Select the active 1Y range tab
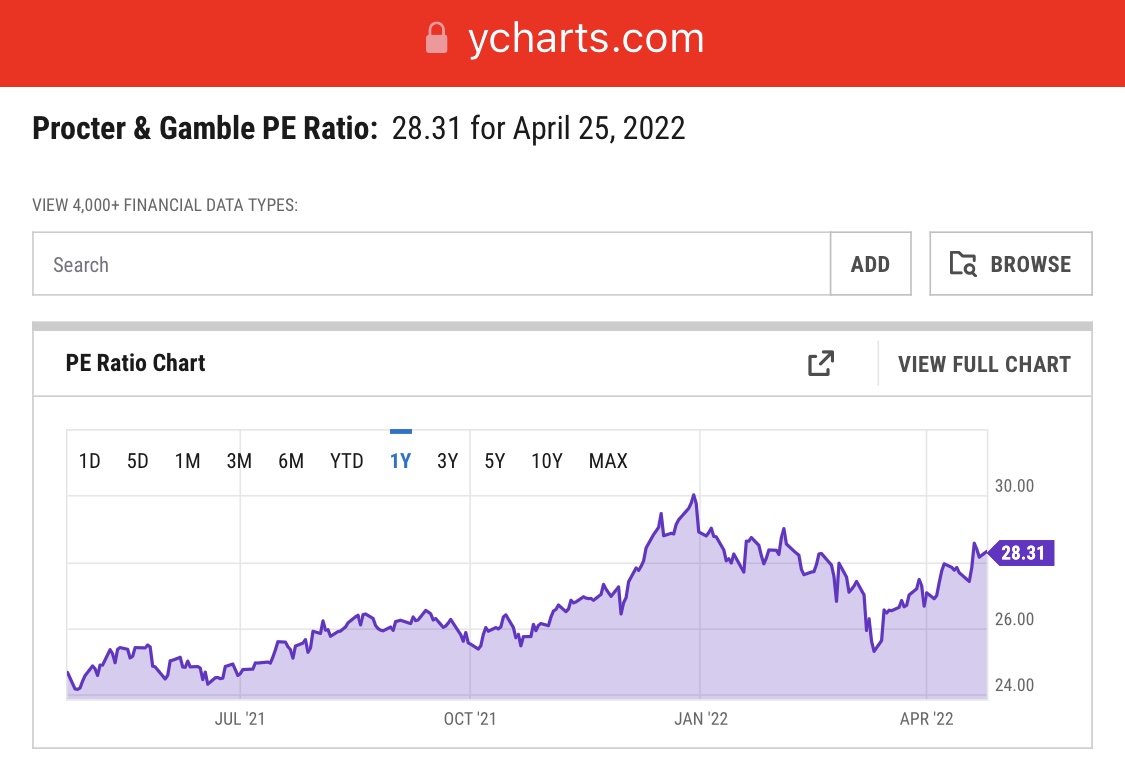This screenshot has width=1125, height=771. (400, 461)
